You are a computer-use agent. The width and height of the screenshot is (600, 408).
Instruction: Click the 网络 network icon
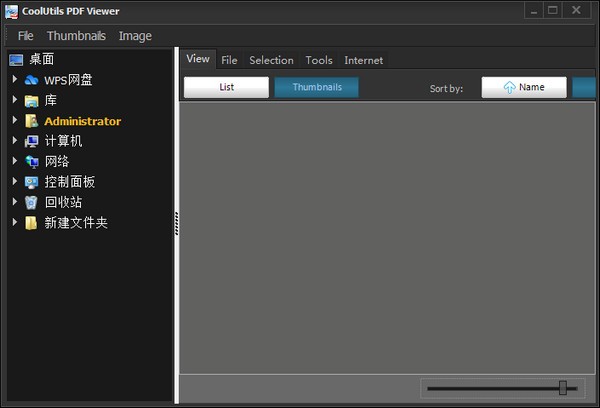pyautogui.click(x=32, y=162)
